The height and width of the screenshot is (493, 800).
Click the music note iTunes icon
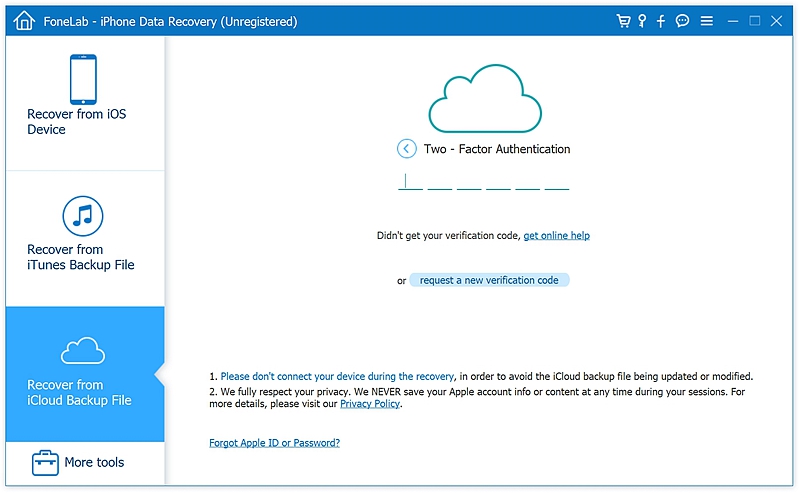(83, 216)
